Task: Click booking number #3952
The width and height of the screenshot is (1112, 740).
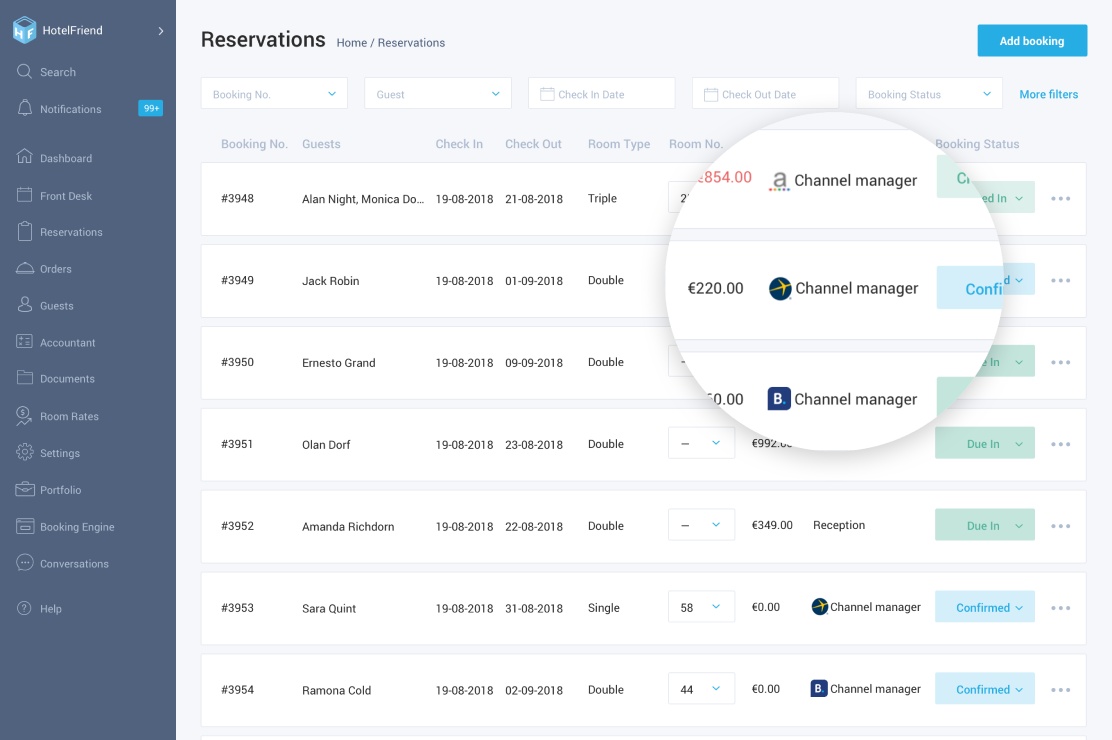Action: 237,526
